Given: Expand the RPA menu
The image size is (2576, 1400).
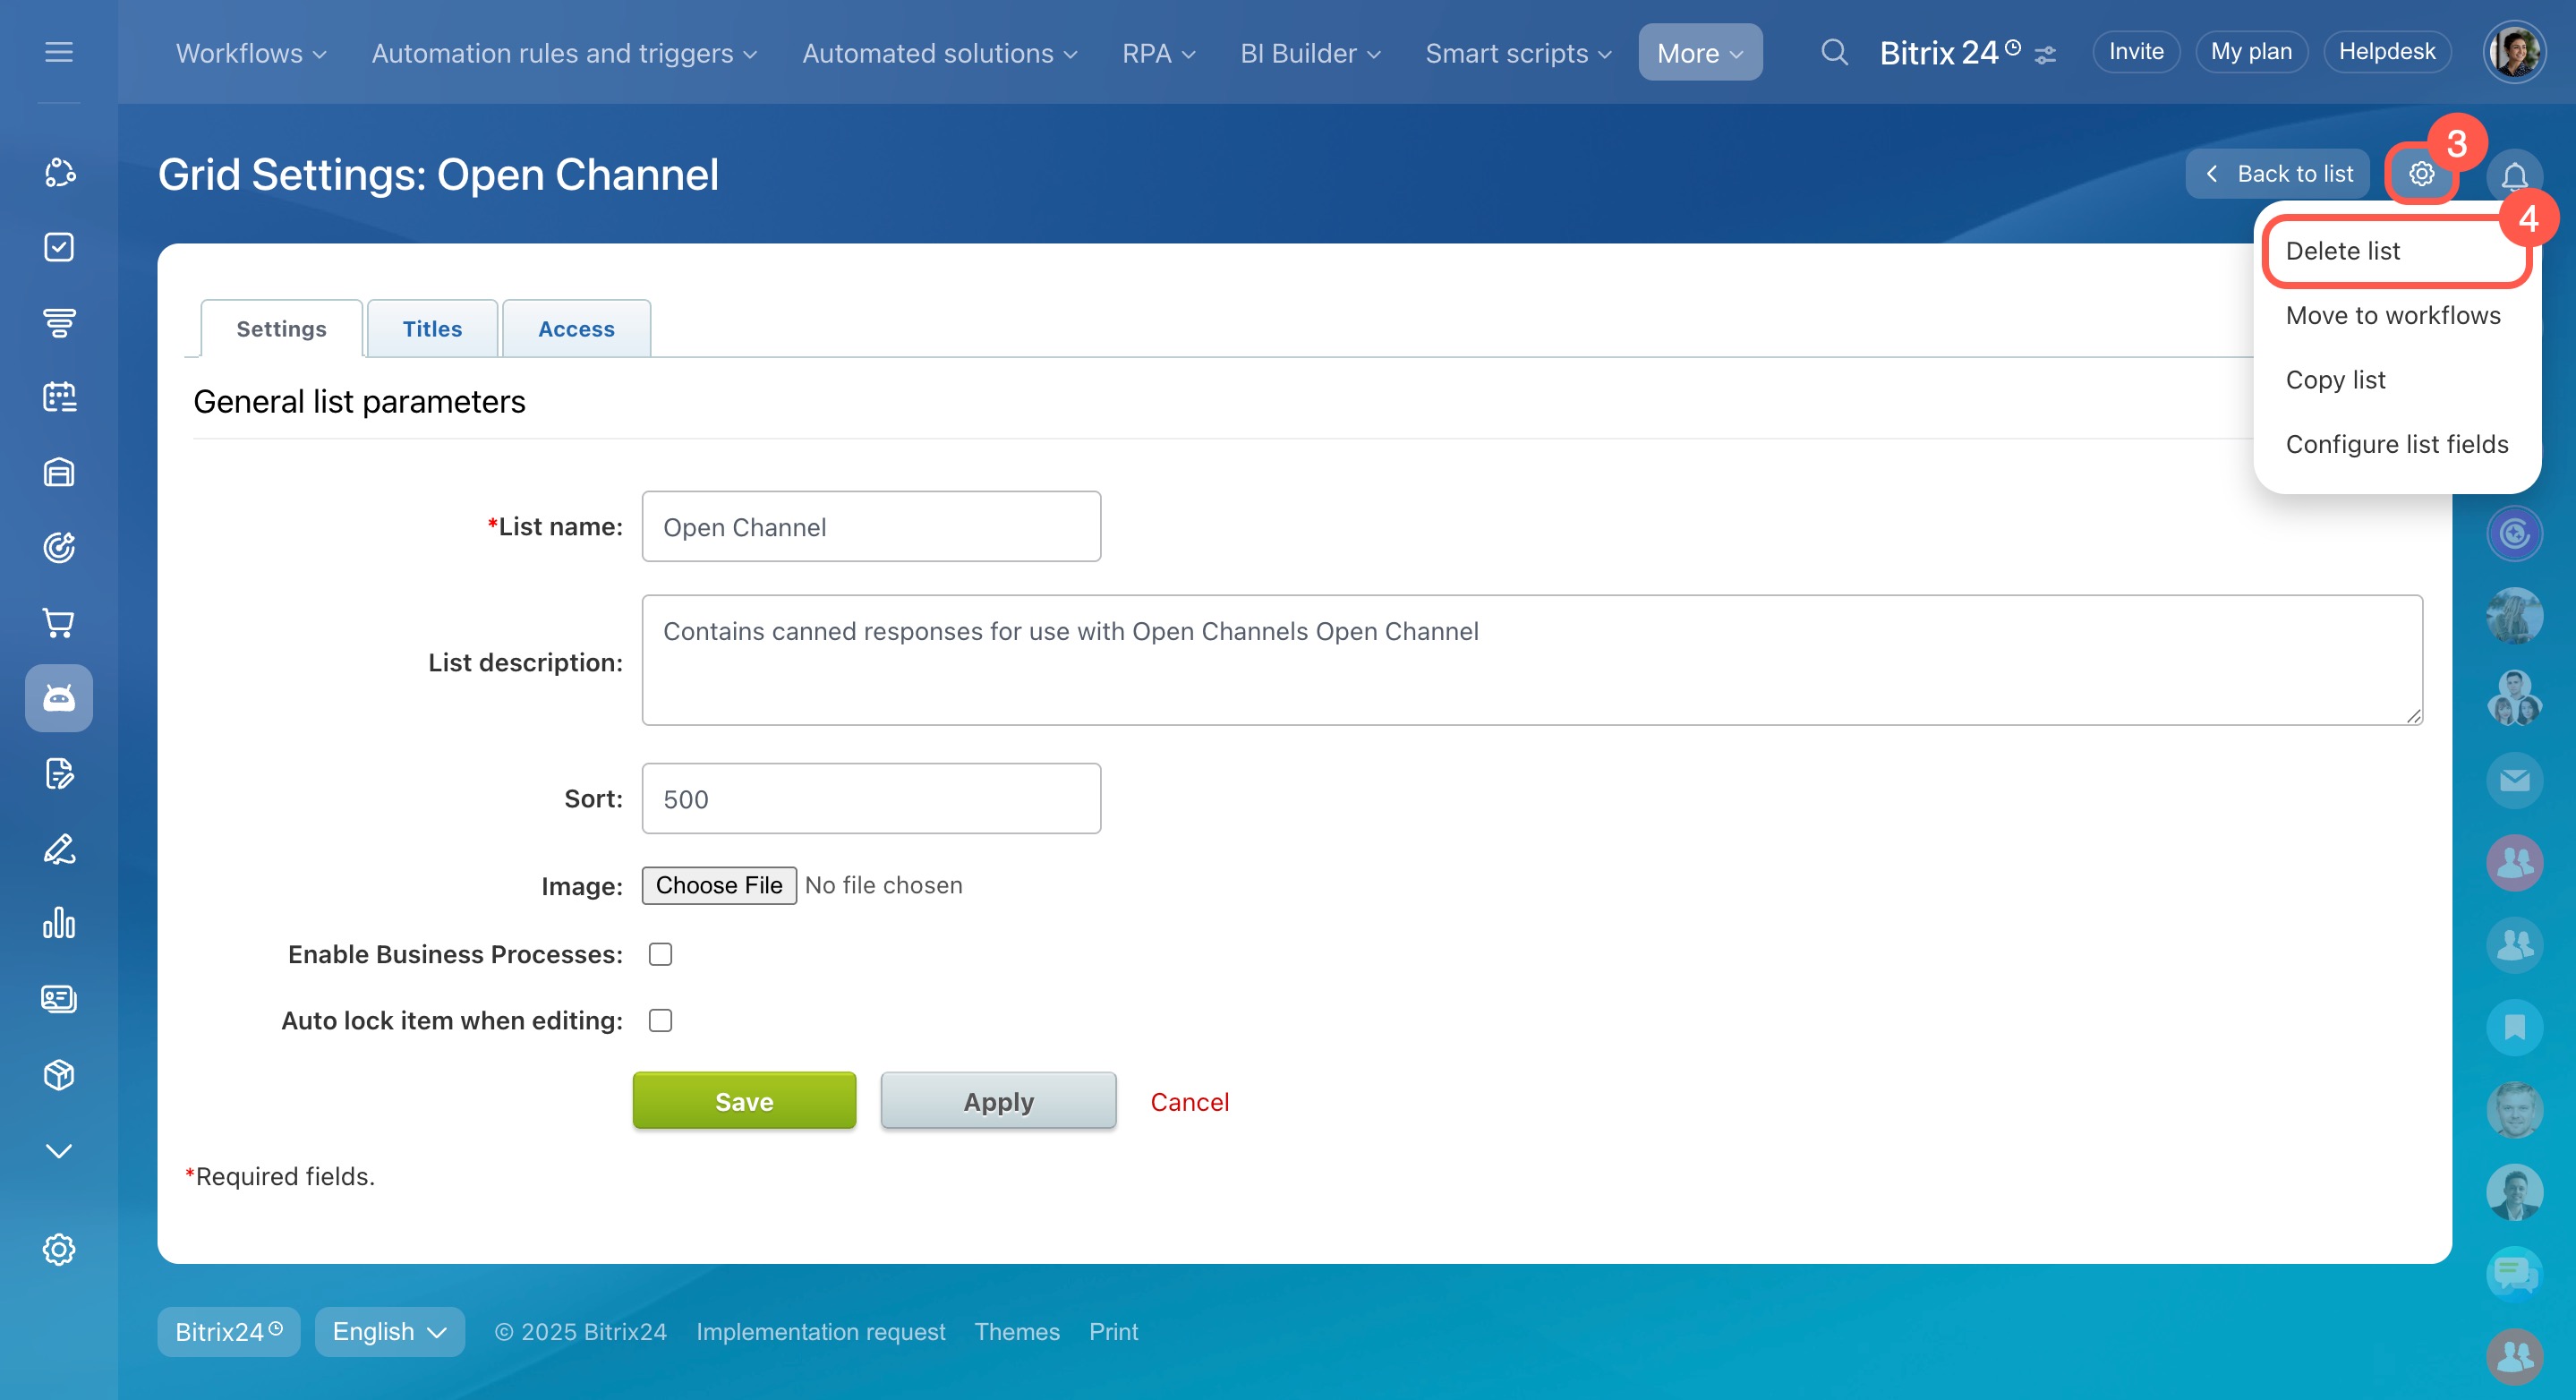Looking at the screenshot, I should 1158,53.
